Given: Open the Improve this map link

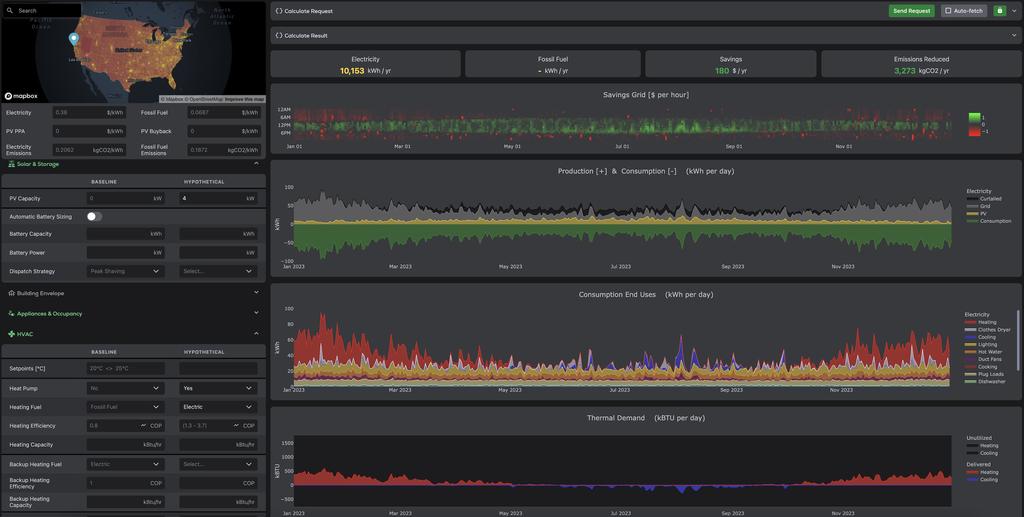Looking at the screenshot, I should point(244,99).
